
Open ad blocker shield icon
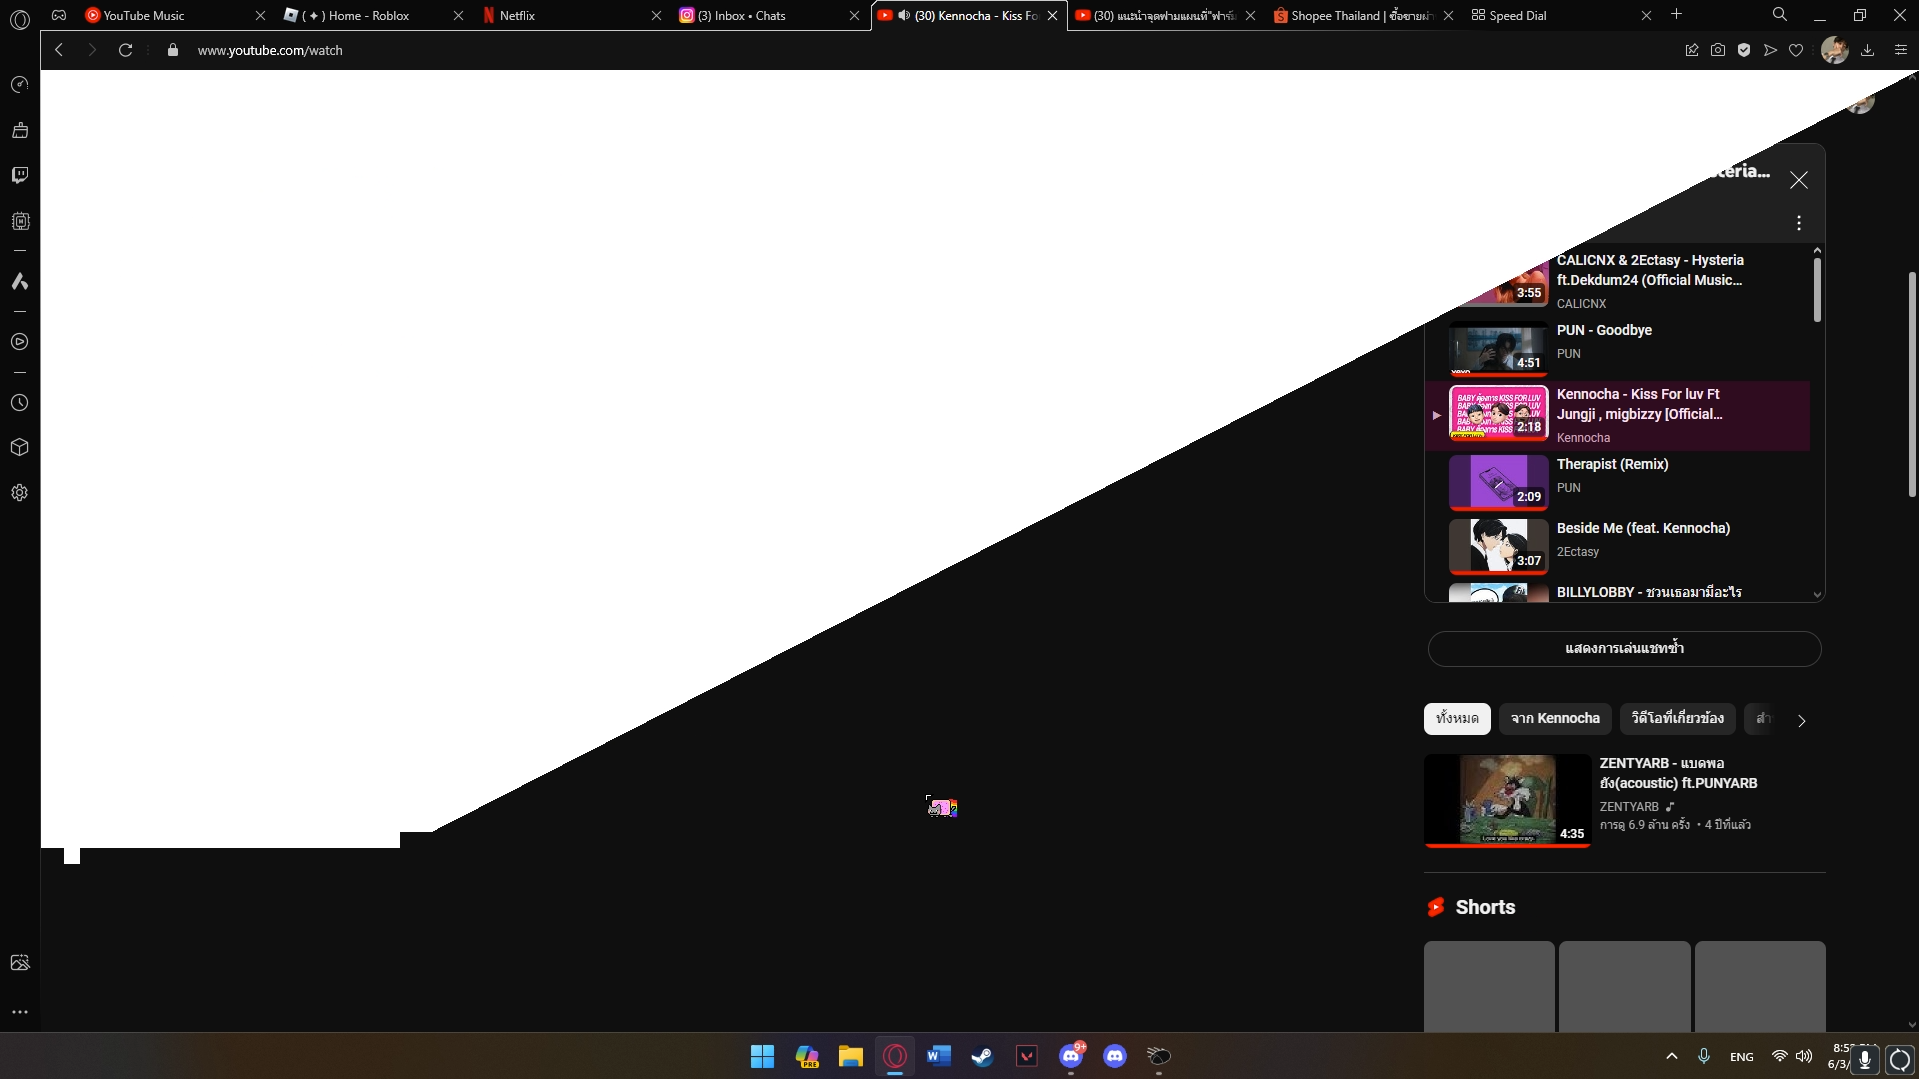[1744, 50]
